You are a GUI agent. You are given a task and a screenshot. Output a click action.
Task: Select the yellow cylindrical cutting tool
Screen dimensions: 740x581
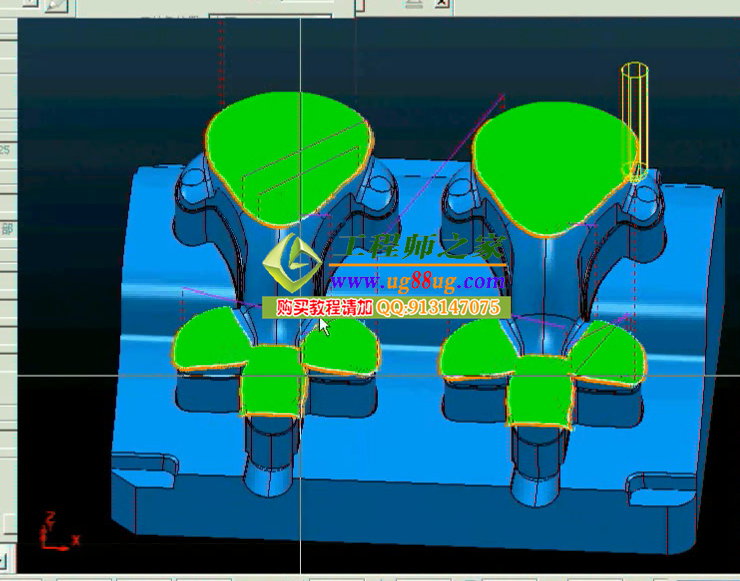[635, 120]
